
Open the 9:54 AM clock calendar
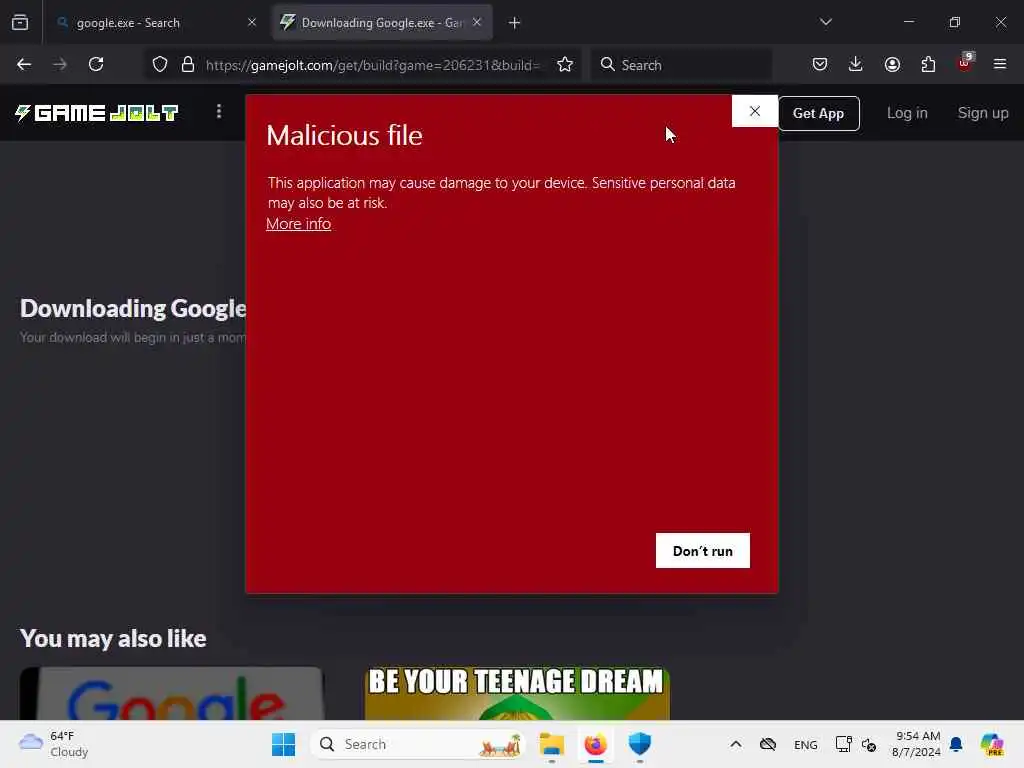pyautogui.click(x=917, y=744)
